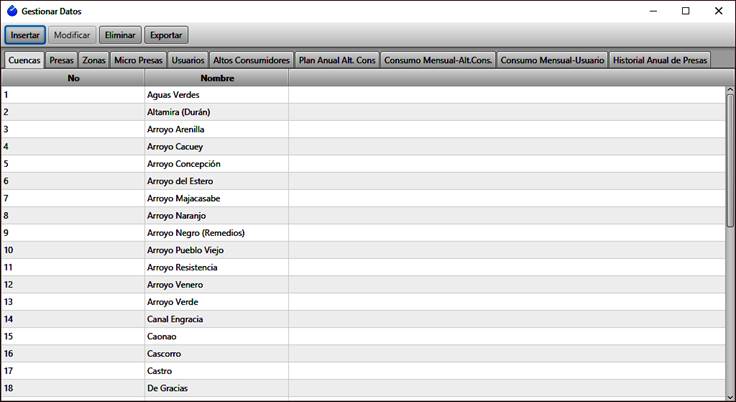Select the Arroyo Negro (Remedios) row
Screen dimensions: 736x402
point(195,233)
